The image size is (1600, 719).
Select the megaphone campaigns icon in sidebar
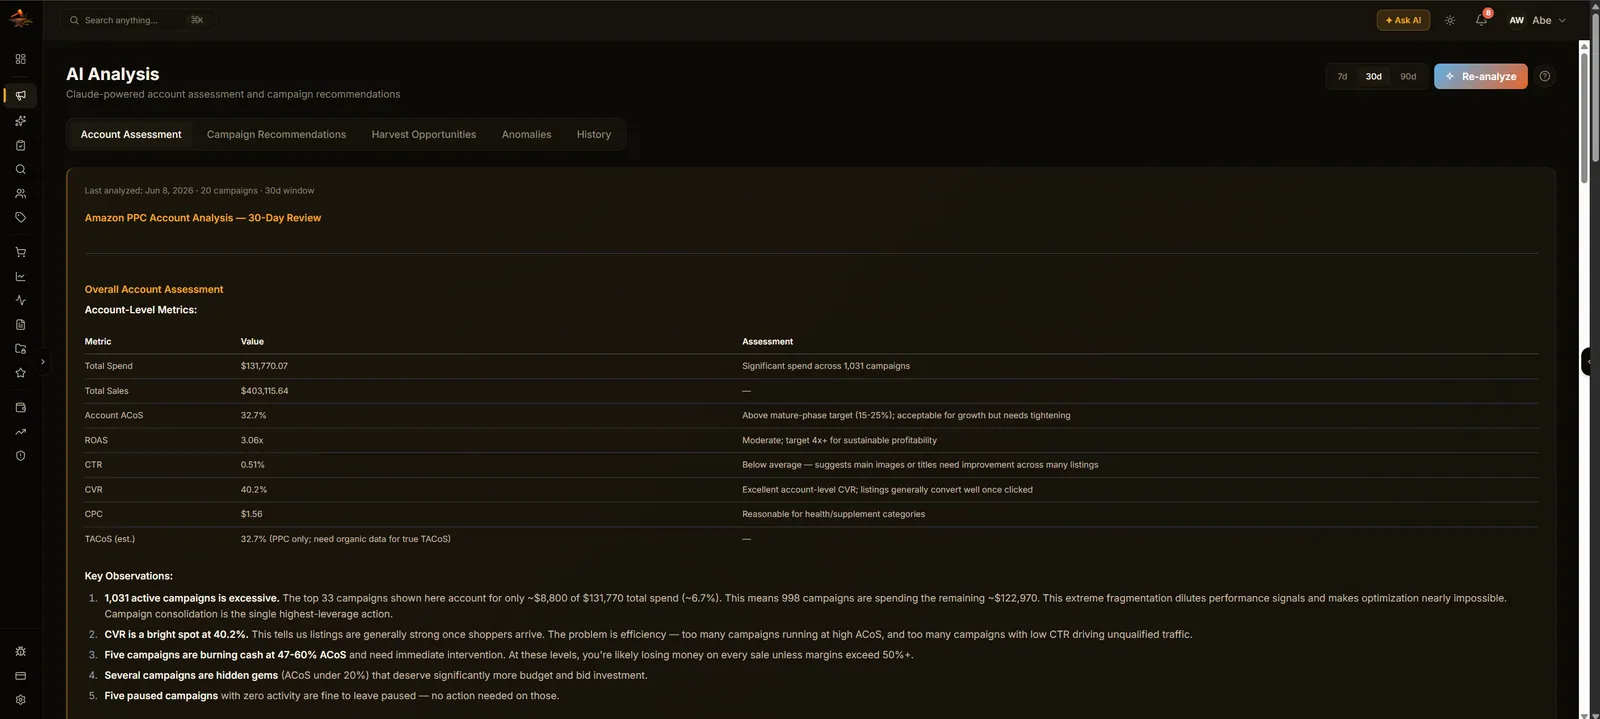point(20,95)
